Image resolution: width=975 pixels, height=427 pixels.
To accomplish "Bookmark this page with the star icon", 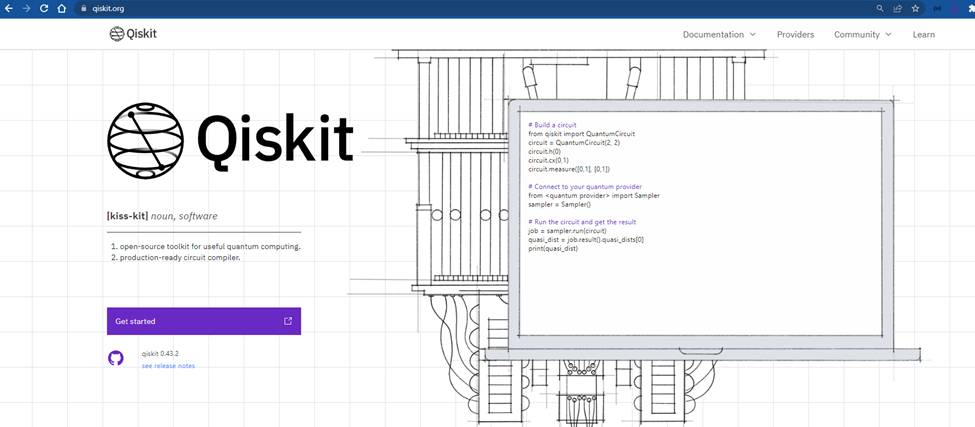I will pos(915,8).
